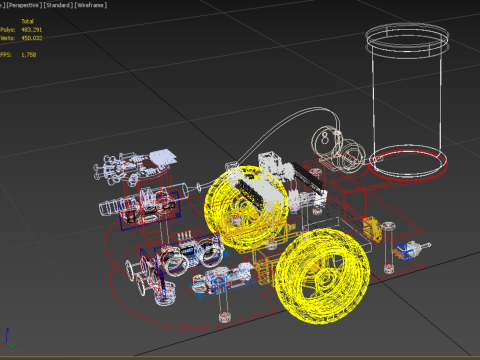Open the [Wireframe] shading label menu
480x360 pixels.
[91, 5]
